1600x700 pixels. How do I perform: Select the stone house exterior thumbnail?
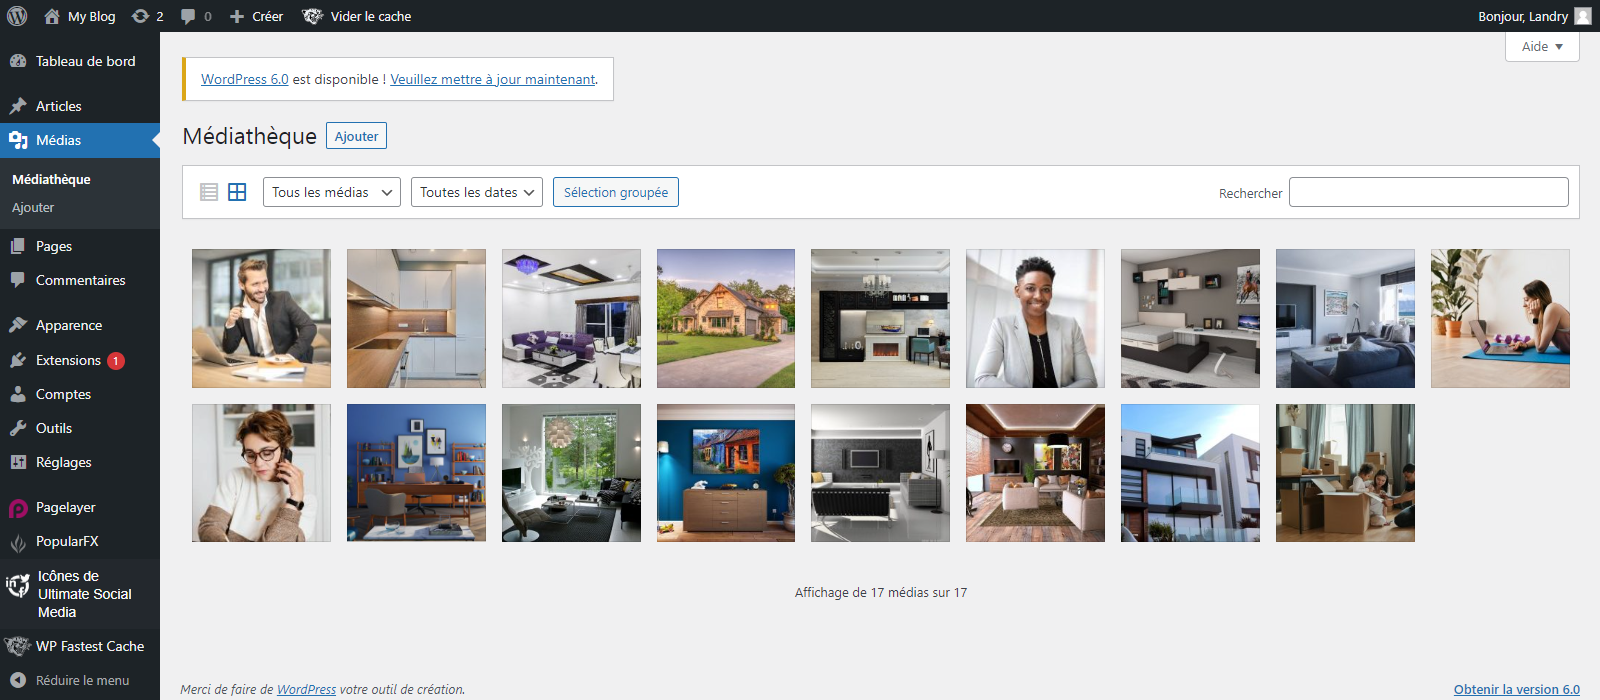pos(726,318)
